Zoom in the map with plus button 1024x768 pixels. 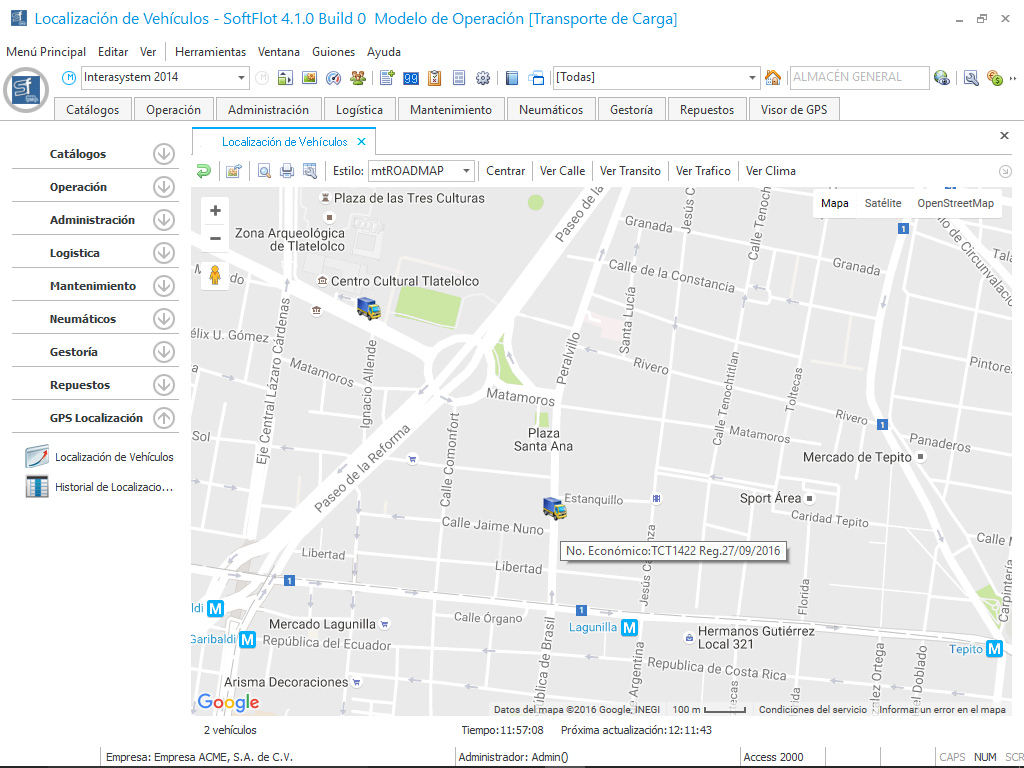click(215, 210)
